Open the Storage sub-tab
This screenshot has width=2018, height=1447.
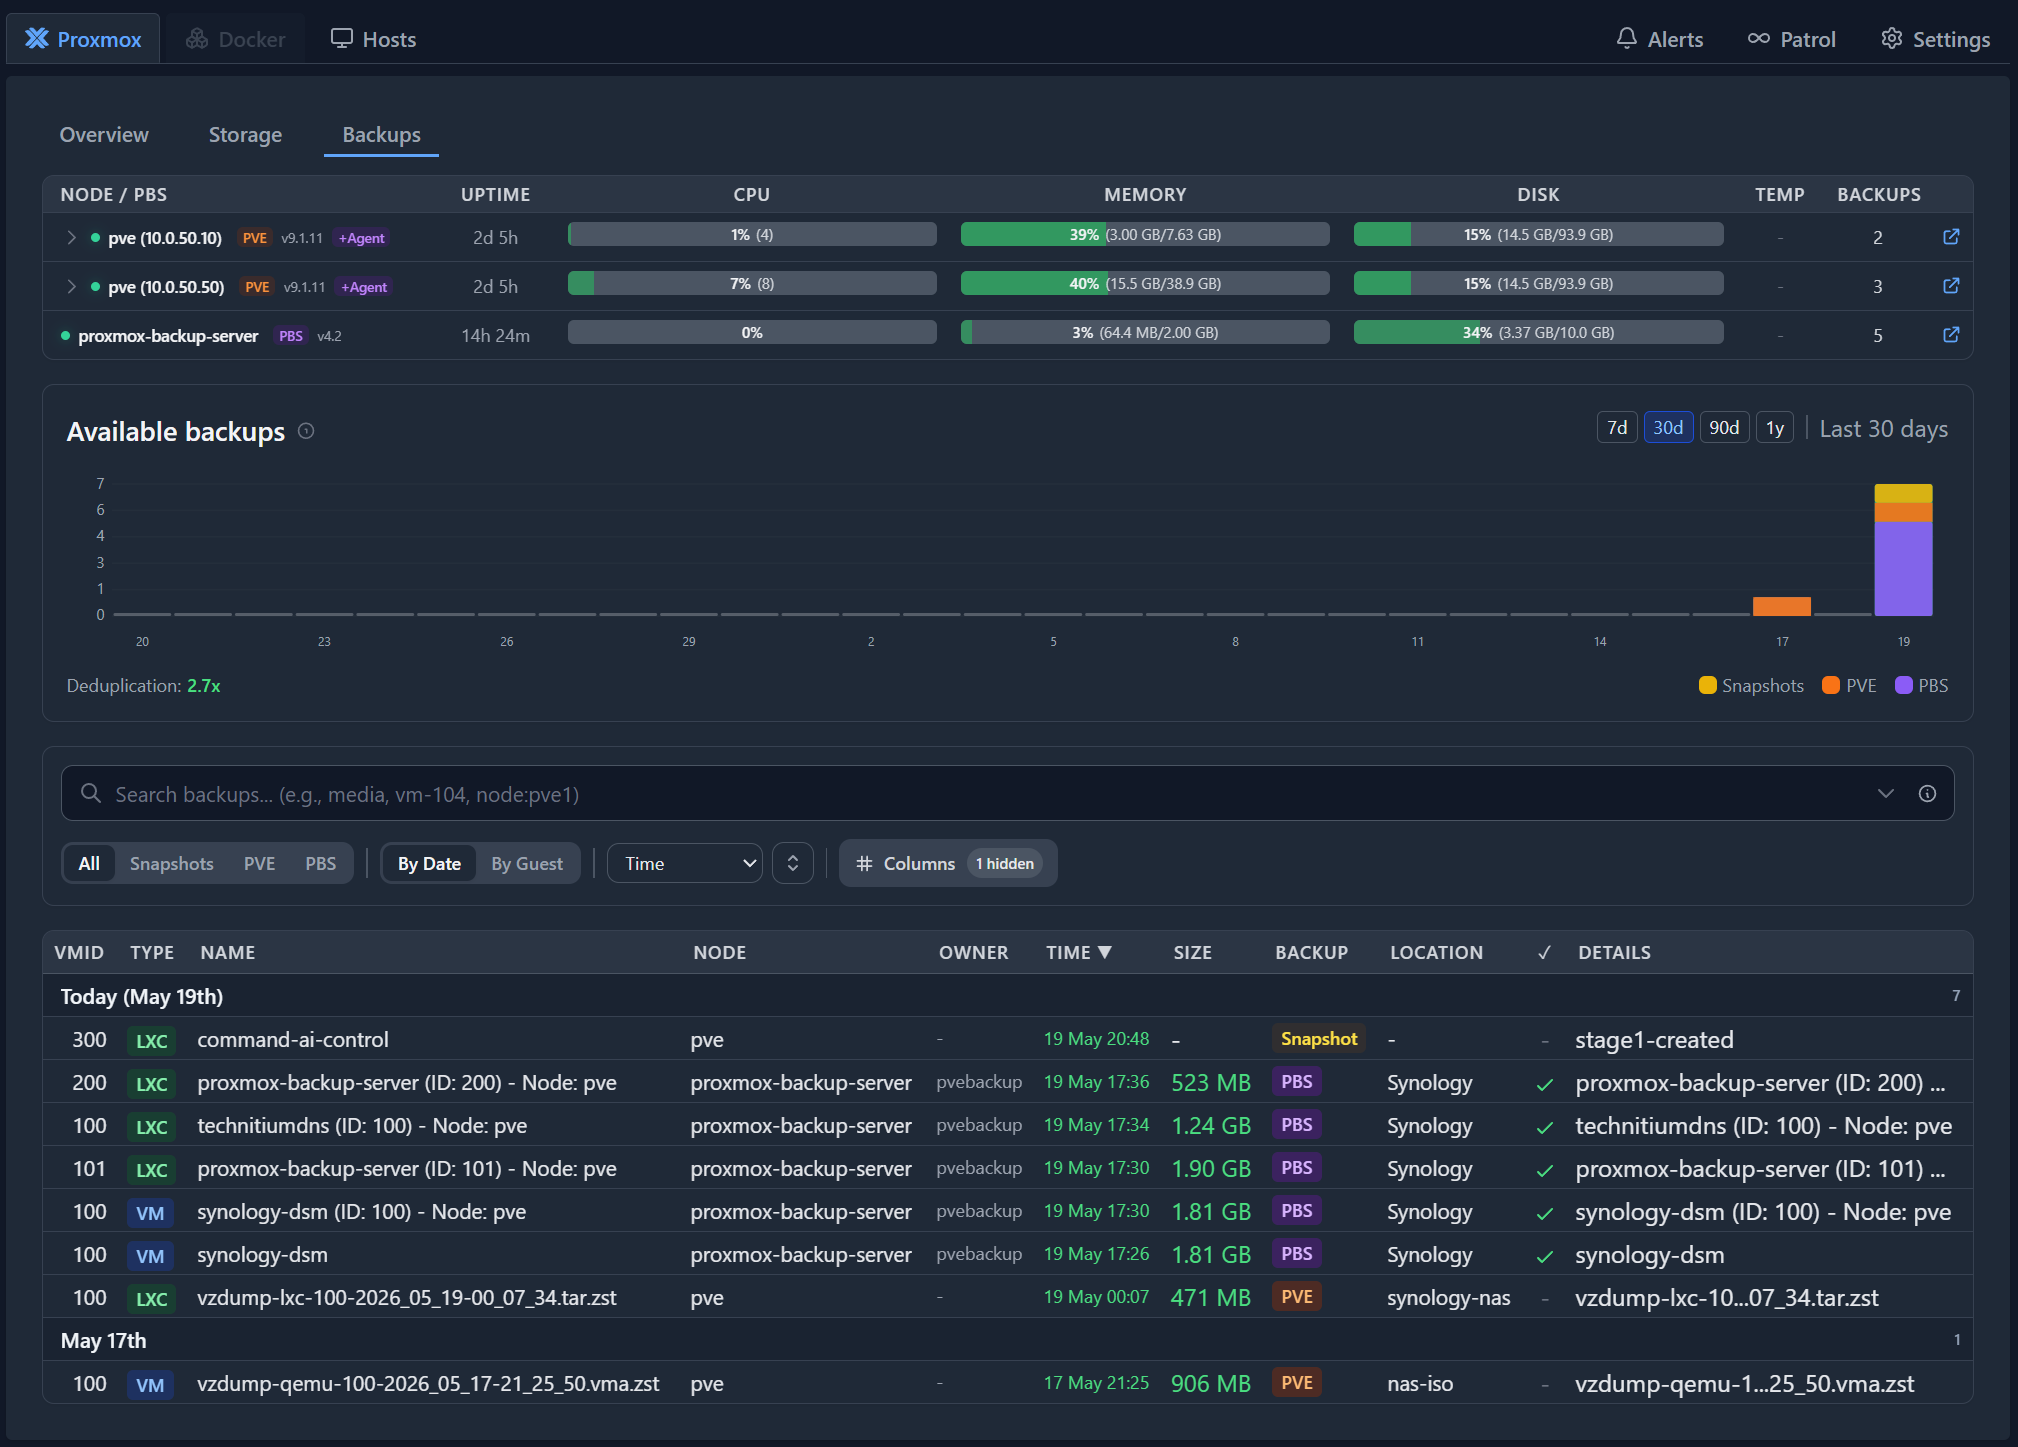pos(245,135)
